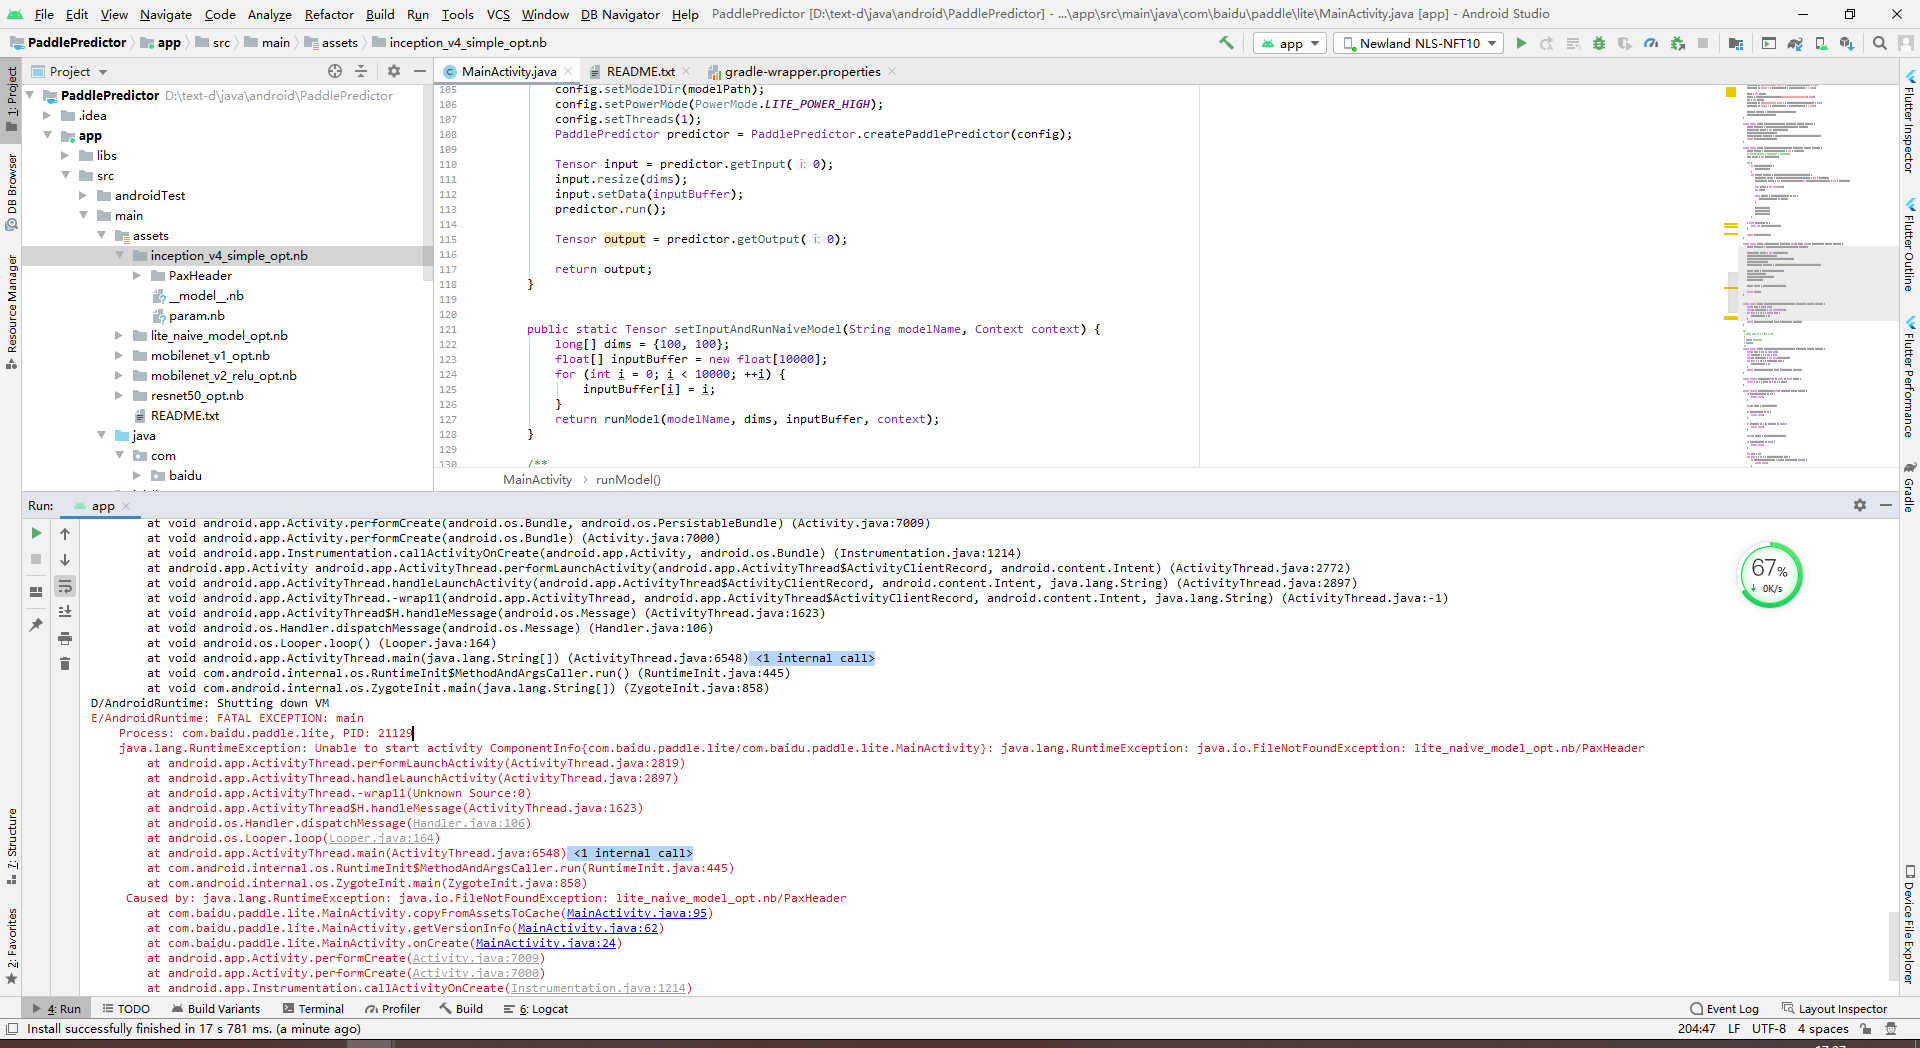Image resolution: width=1920 pixels, height=1048 pixels.
Task: Open AVD Manager icon
Action: pyautogui.click(x=1821, y=43)
